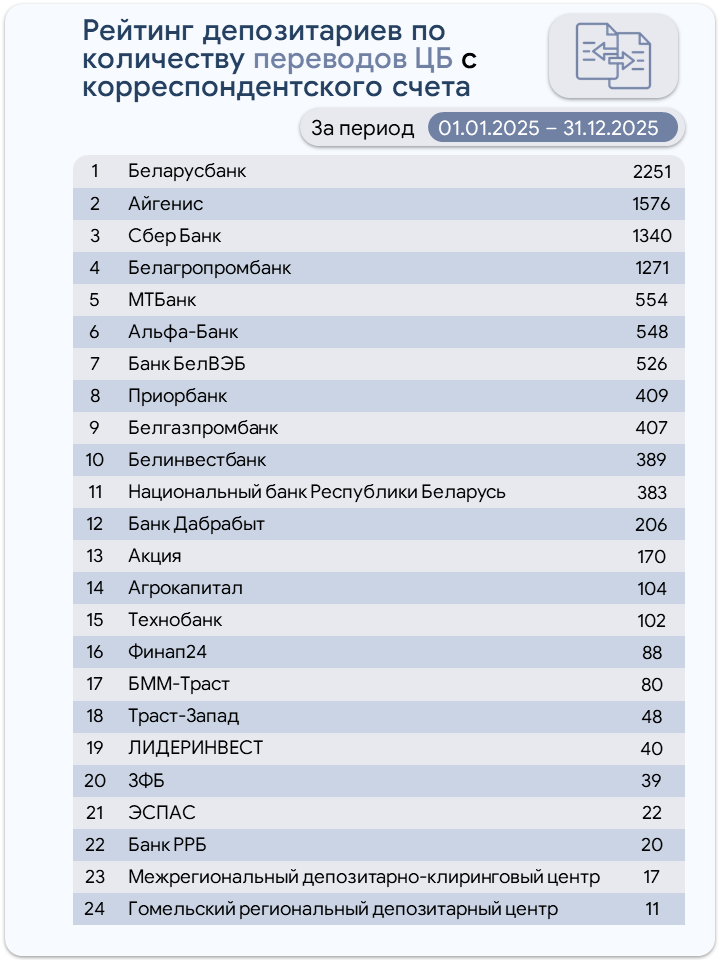Click the 'За период' label
This screenshot has height=960, width=720.
pos(362,128)
